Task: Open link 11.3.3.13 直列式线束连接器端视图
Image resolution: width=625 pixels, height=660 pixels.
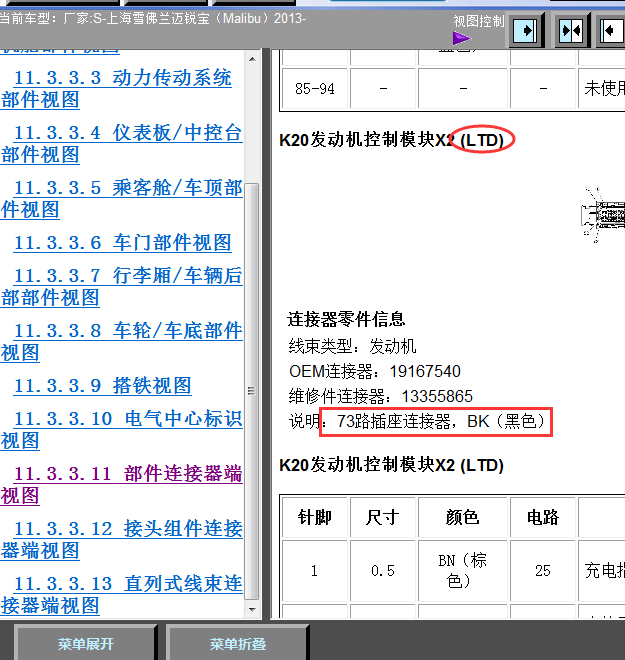Action: pos(122,594)
